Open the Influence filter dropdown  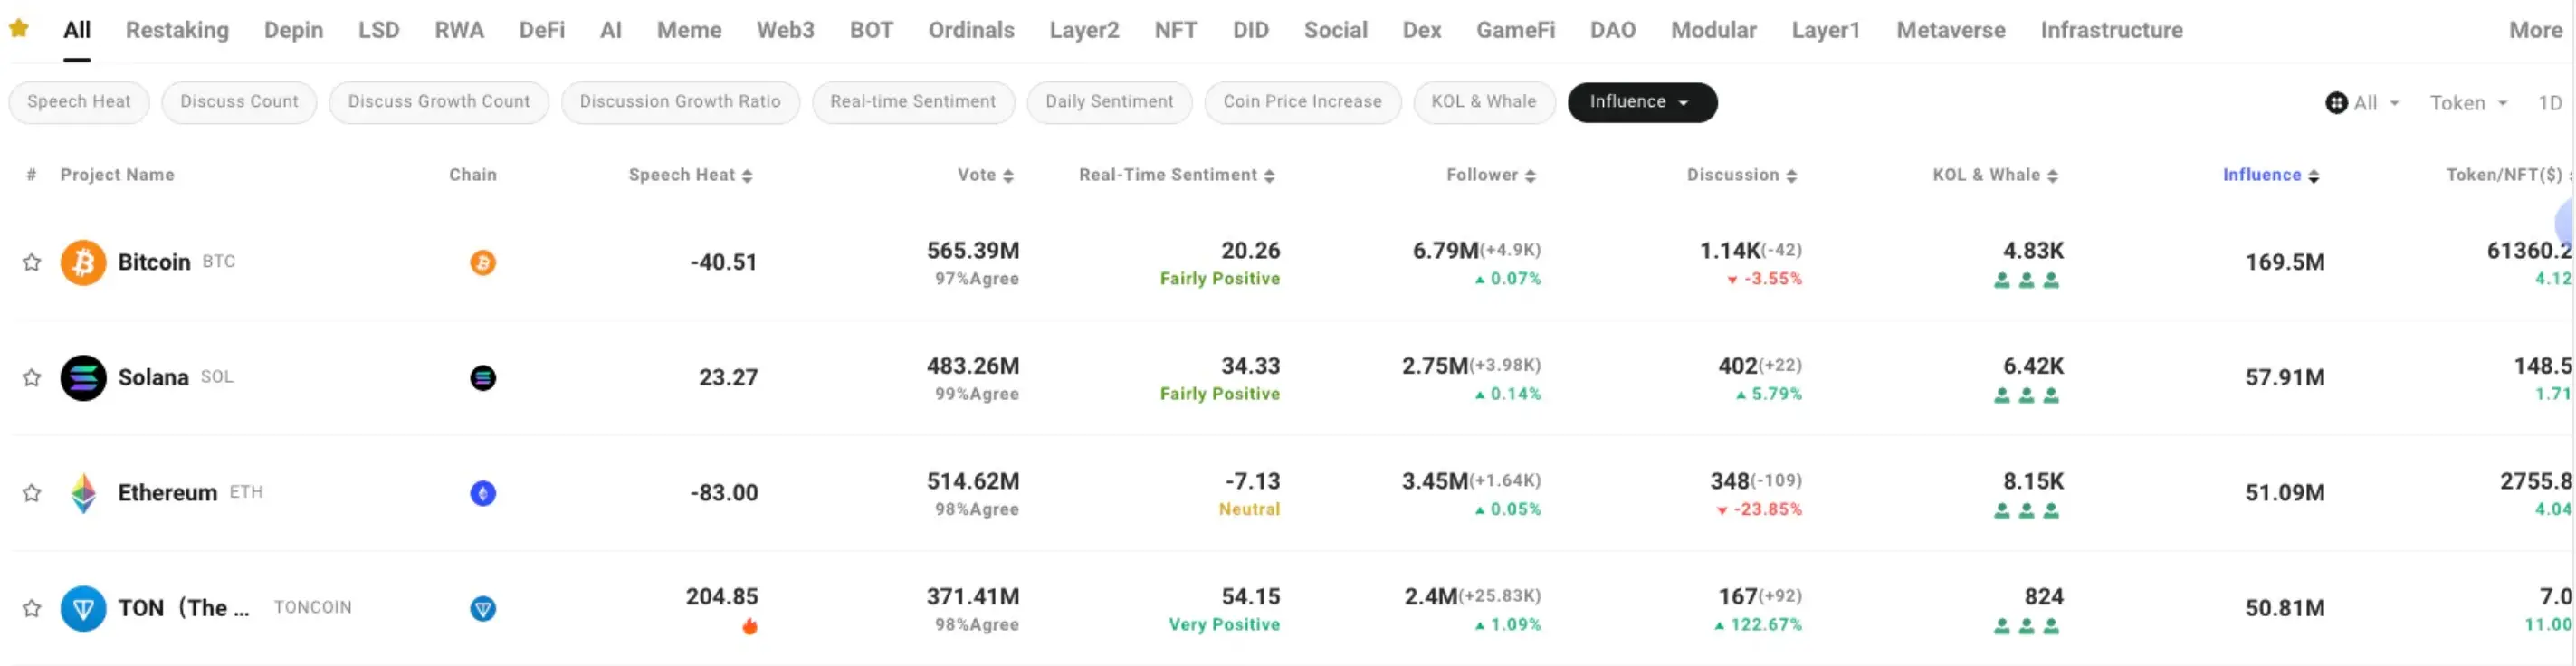tap(1641, 102)
